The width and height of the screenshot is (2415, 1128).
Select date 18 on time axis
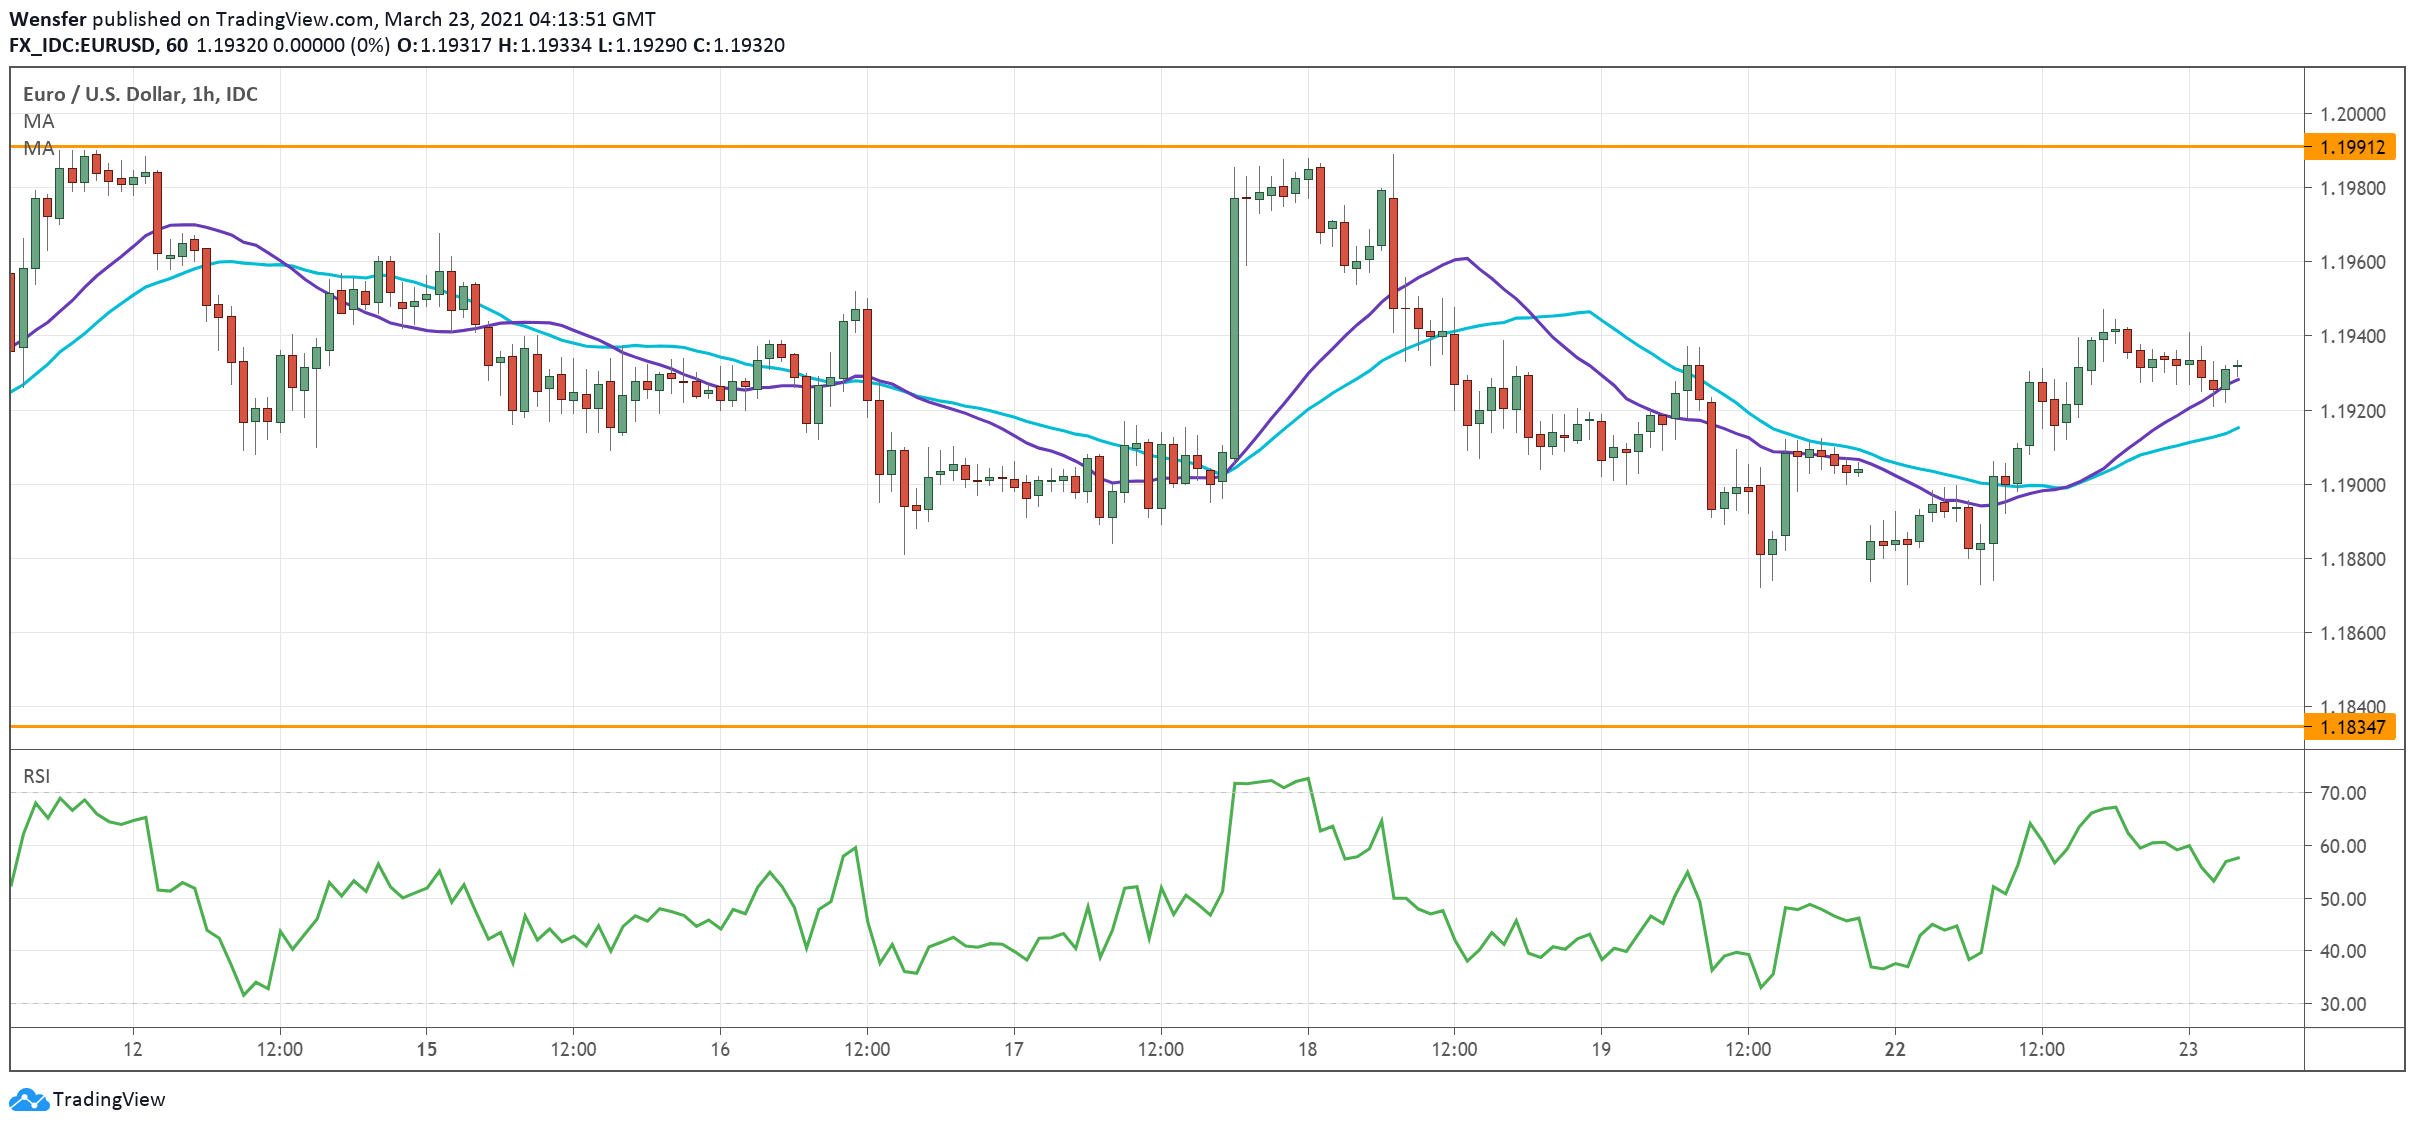1307,1049
